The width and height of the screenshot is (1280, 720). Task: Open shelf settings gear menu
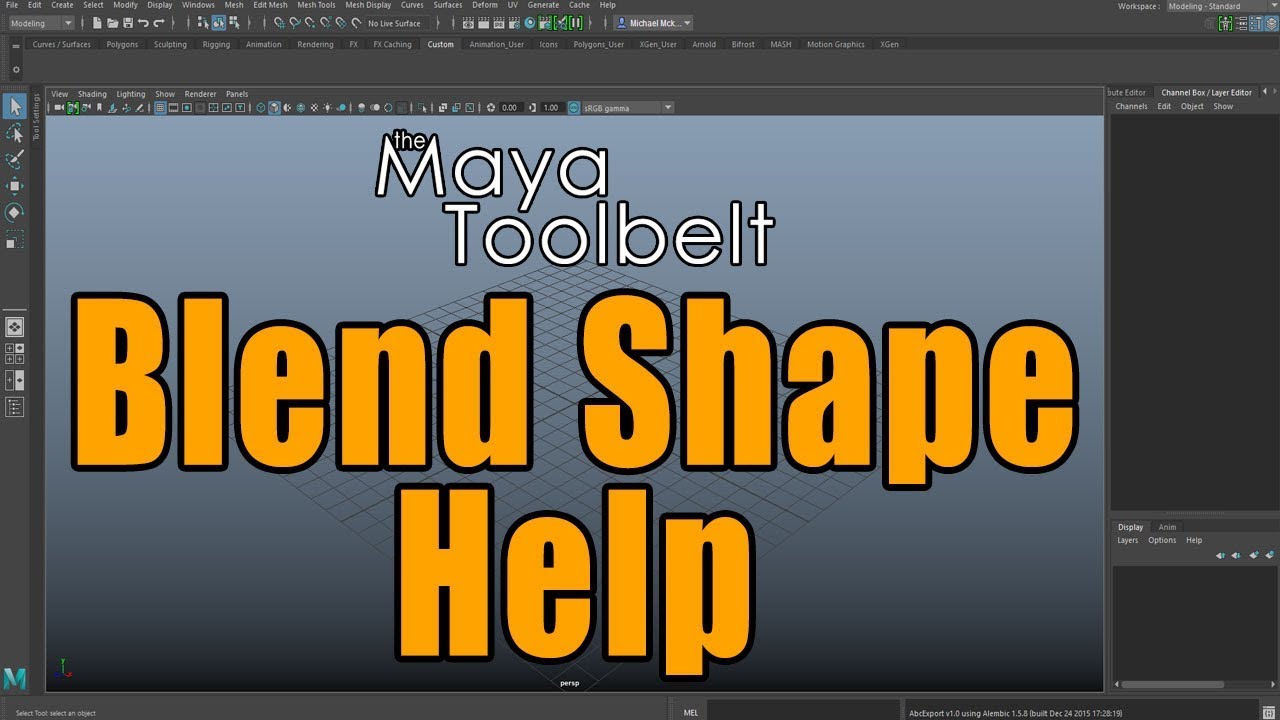tap(15, 70)
